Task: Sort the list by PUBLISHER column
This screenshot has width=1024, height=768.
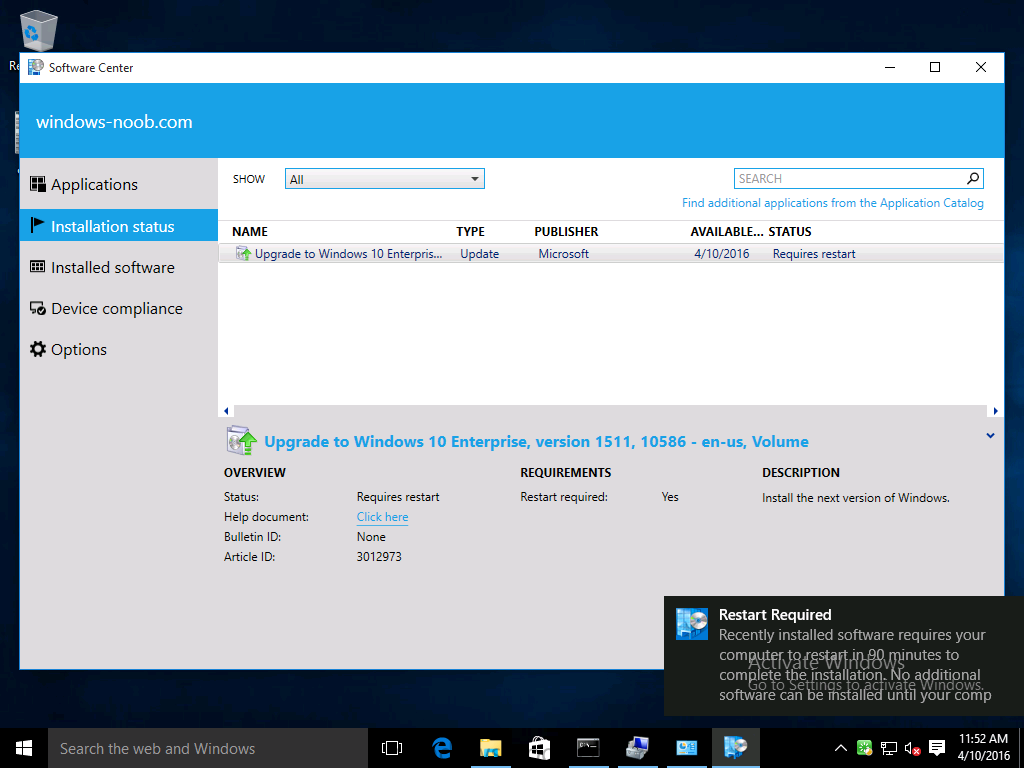Action: coord(566,232)
